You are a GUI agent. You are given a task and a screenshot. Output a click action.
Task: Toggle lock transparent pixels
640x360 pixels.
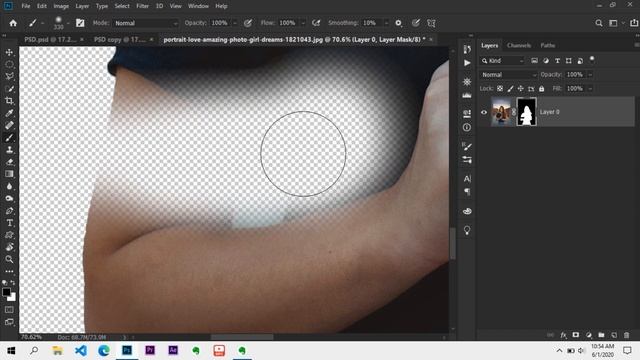(x=500, y=89)
